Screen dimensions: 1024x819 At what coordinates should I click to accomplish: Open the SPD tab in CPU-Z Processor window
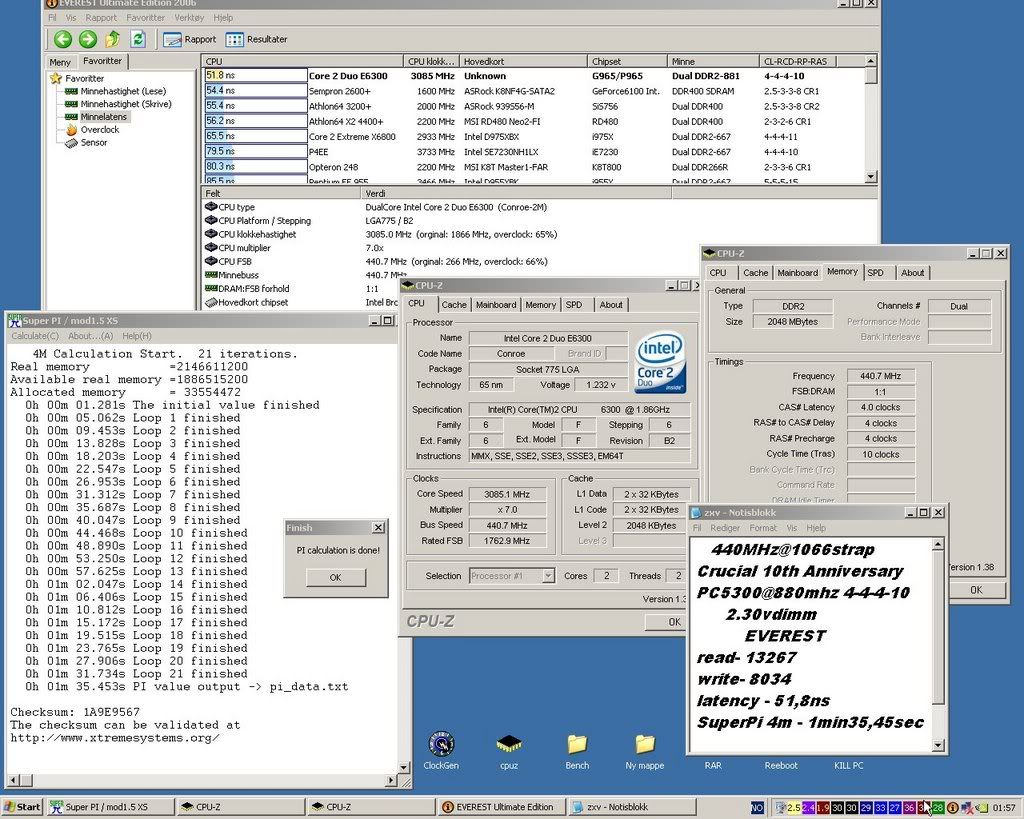(574, 305)
